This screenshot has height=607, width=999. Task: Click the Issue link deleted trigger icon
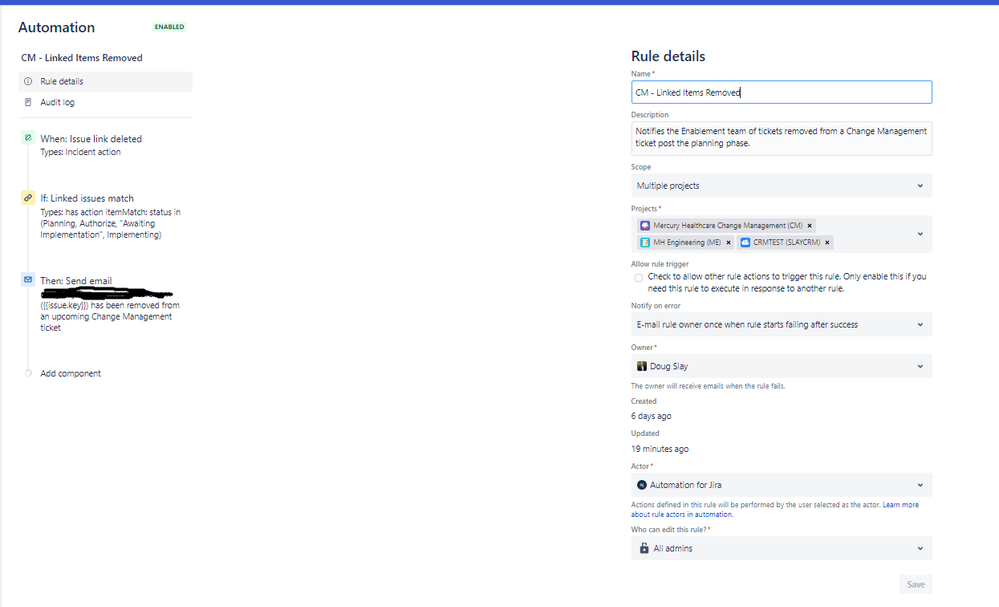[x=27, y=139]
